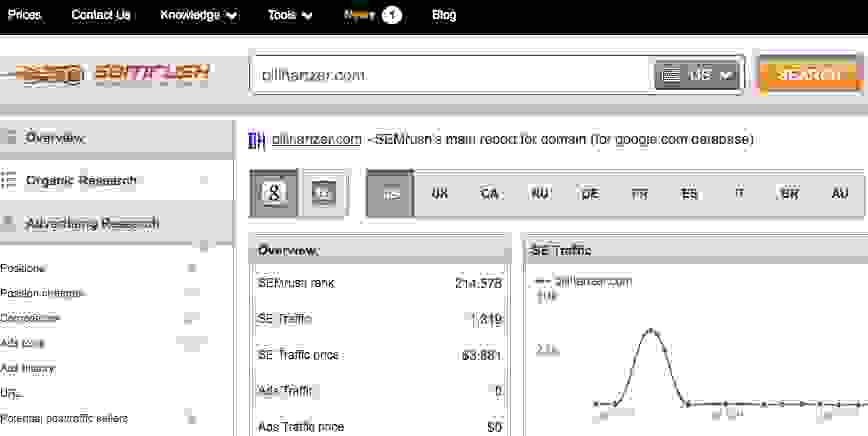The height and width of the screenshot is (436, 868).
Task: Switch to the RU database tab
Action: [x=540, y=194]
